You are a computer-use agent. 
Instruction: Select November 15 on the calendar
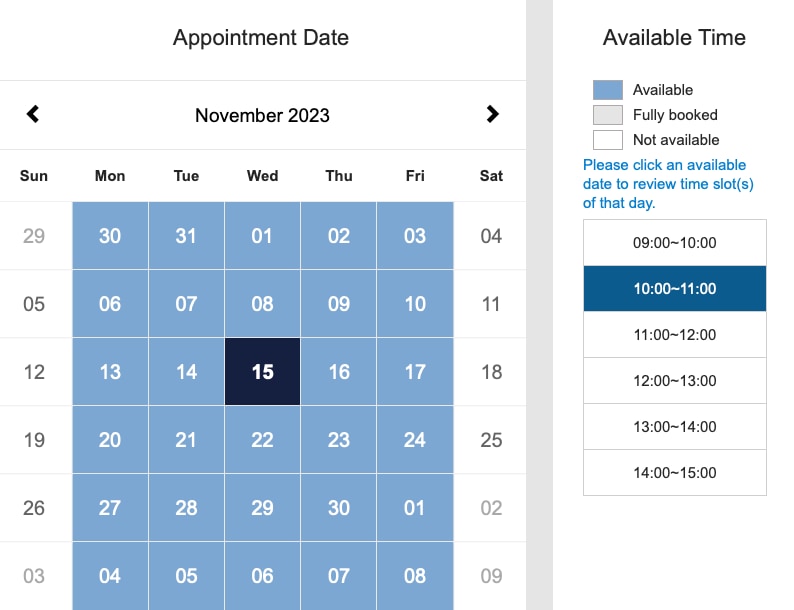coord(262,372)
